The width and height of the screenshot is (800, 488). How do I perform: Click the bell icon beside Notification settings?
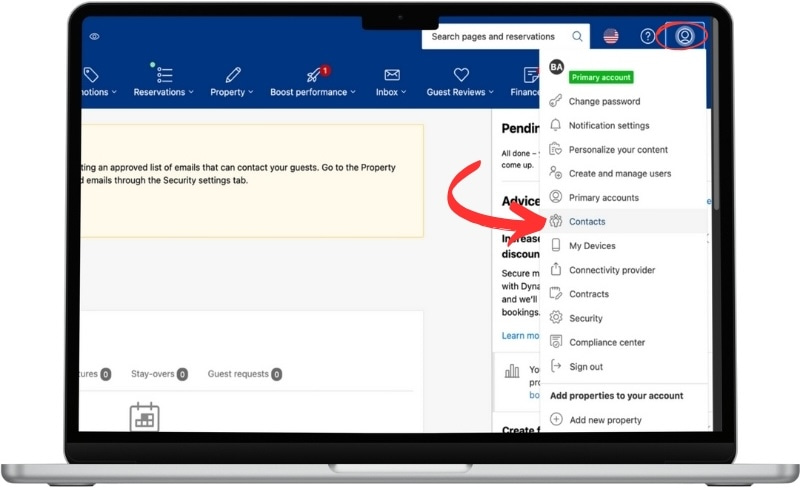(556, 125)
